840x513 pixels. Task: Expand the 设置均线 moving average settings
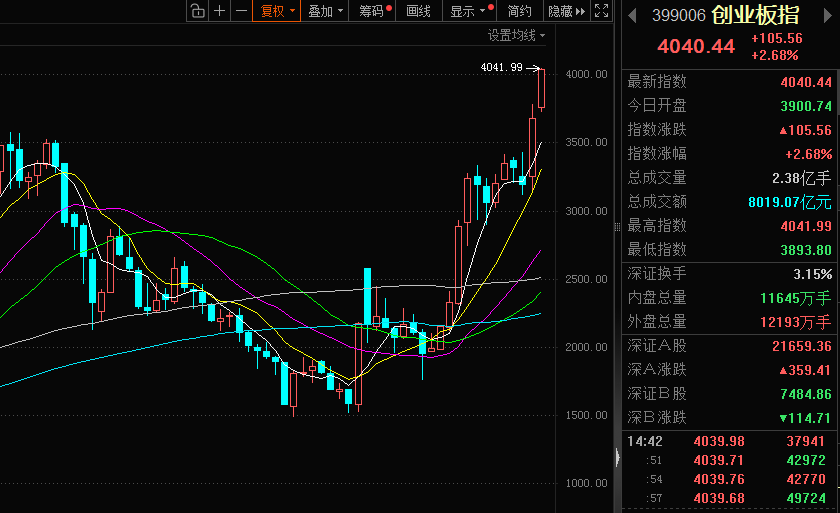(516, 35)
